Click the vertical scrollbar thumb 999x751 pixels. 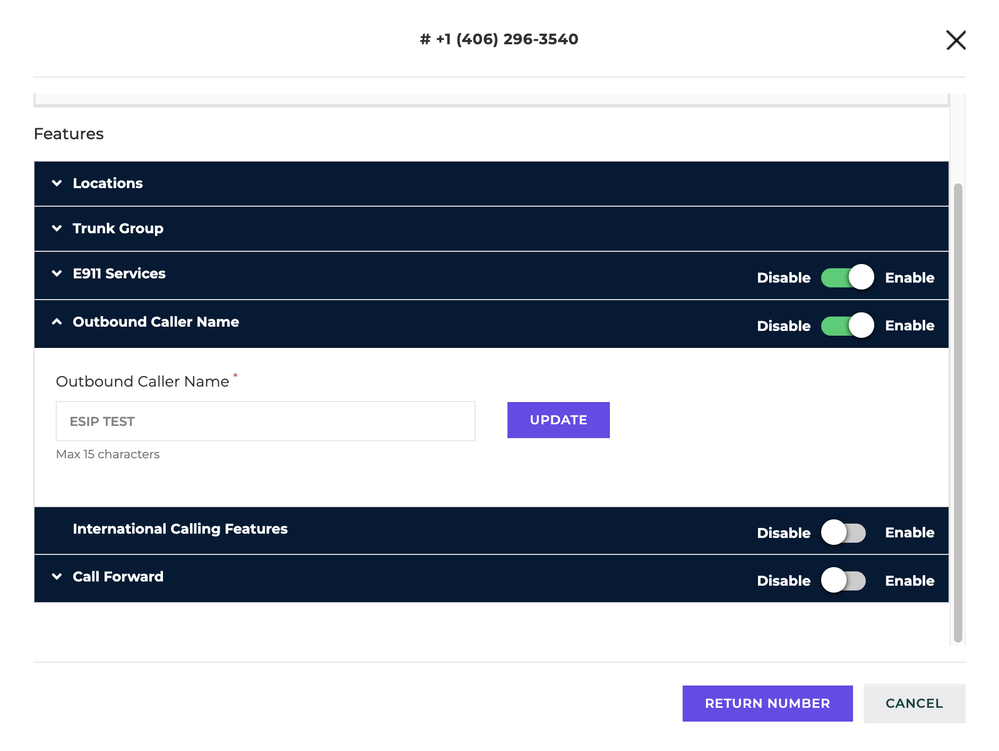pos(958,413)
